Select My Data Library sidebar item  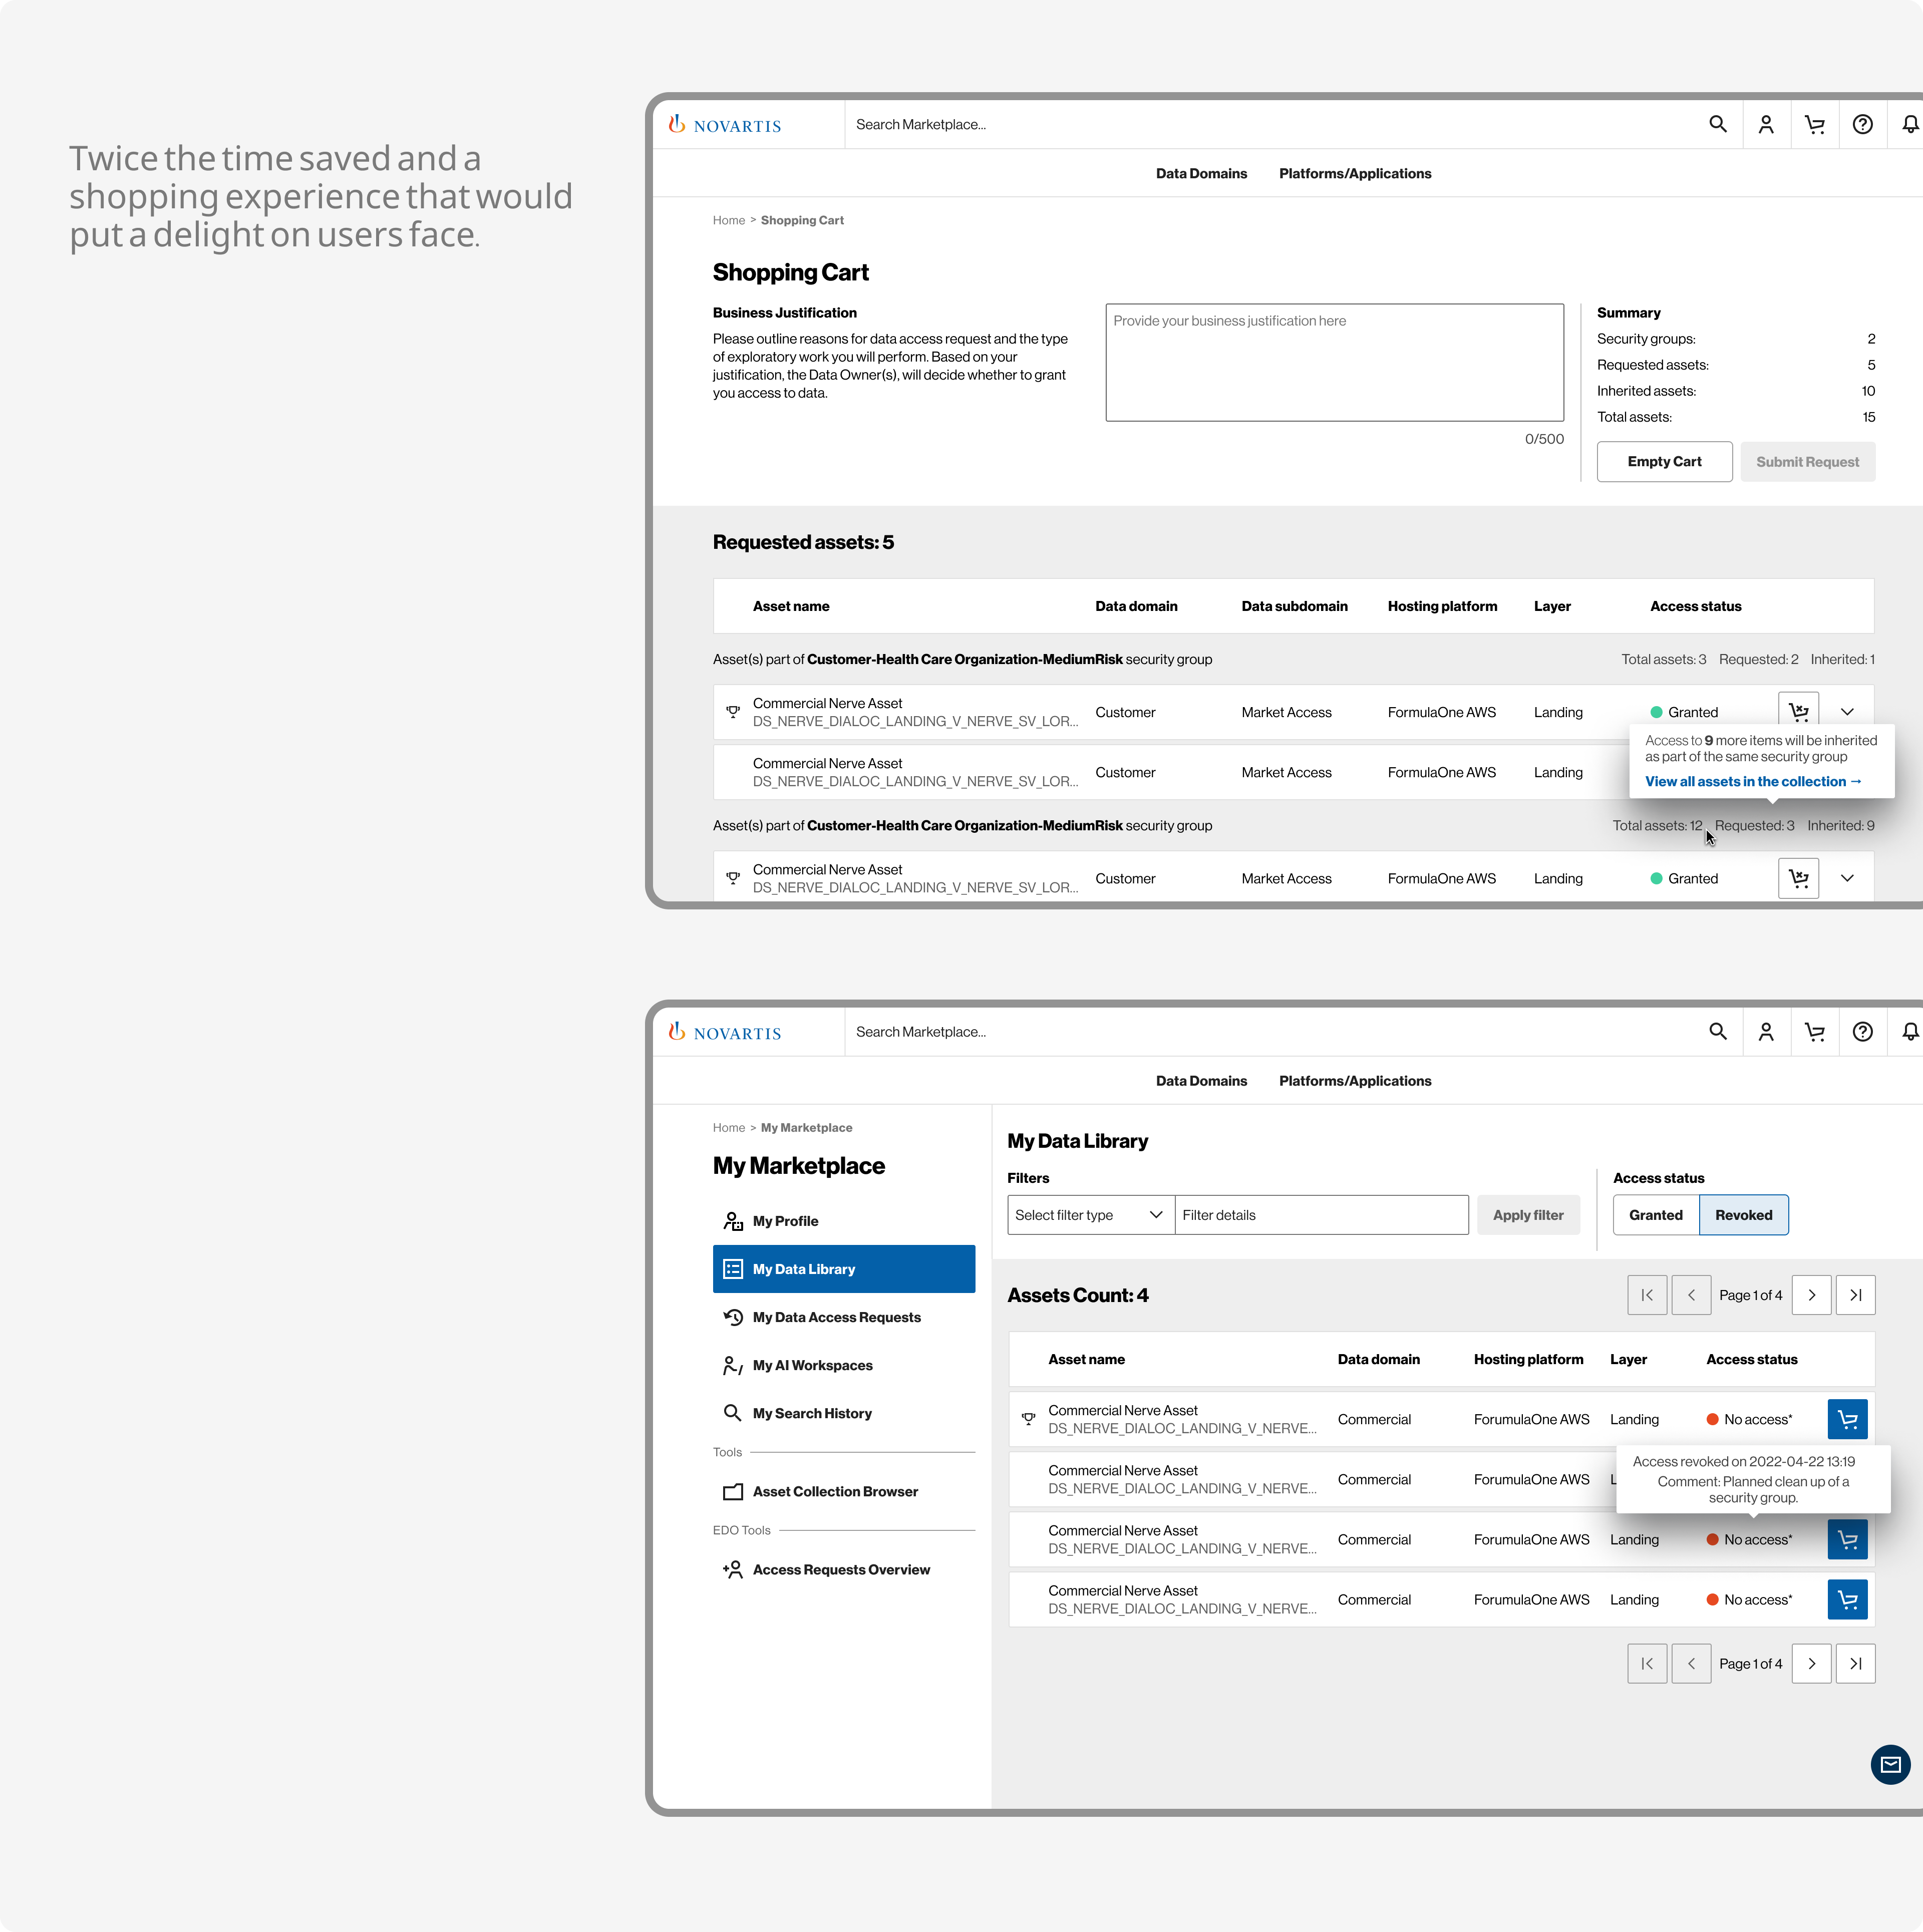pyautogui.click(x=843, y=1269)
